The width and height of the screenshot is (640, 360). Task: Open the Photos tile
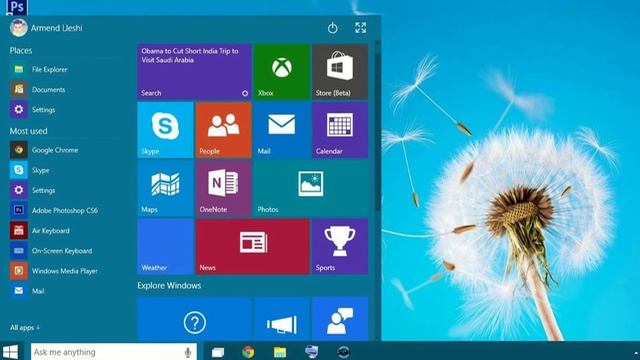pos(311,188)
